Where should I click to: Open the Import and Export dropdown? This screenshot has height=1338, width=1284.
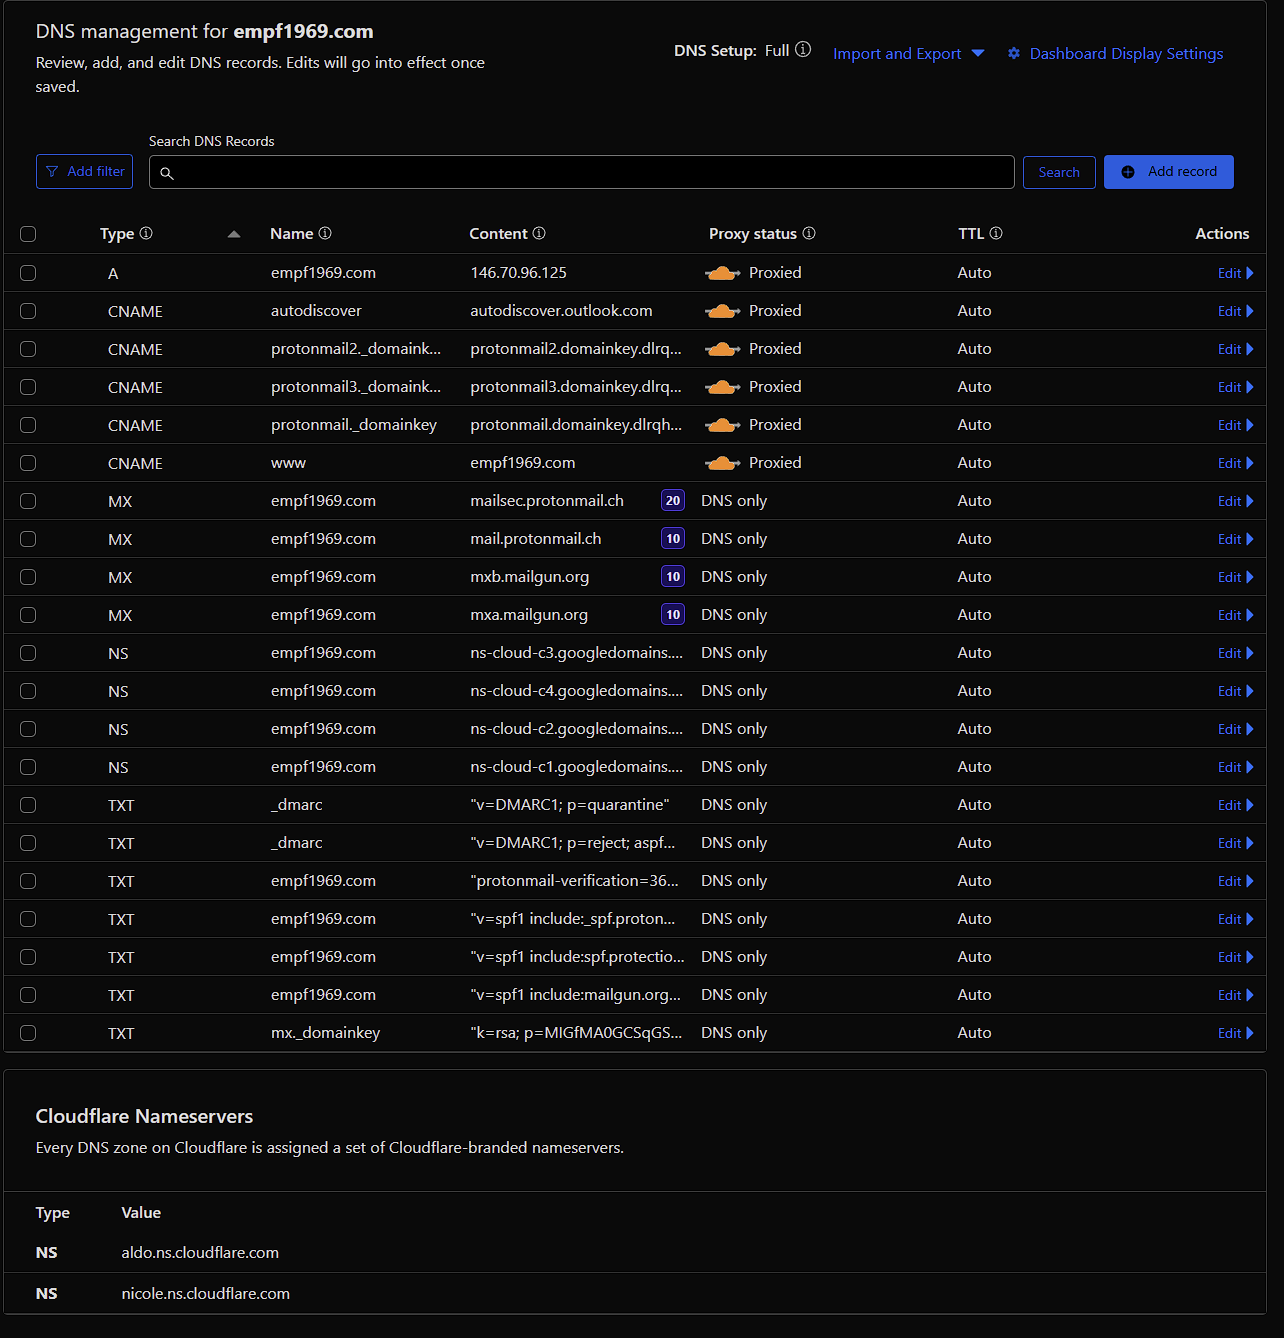908,54
